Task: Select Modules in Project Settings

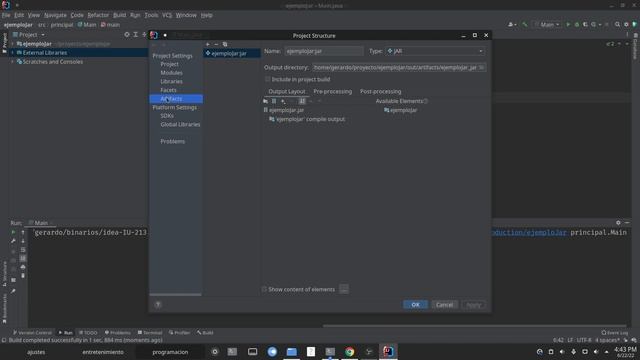Action: click(171, 73)
